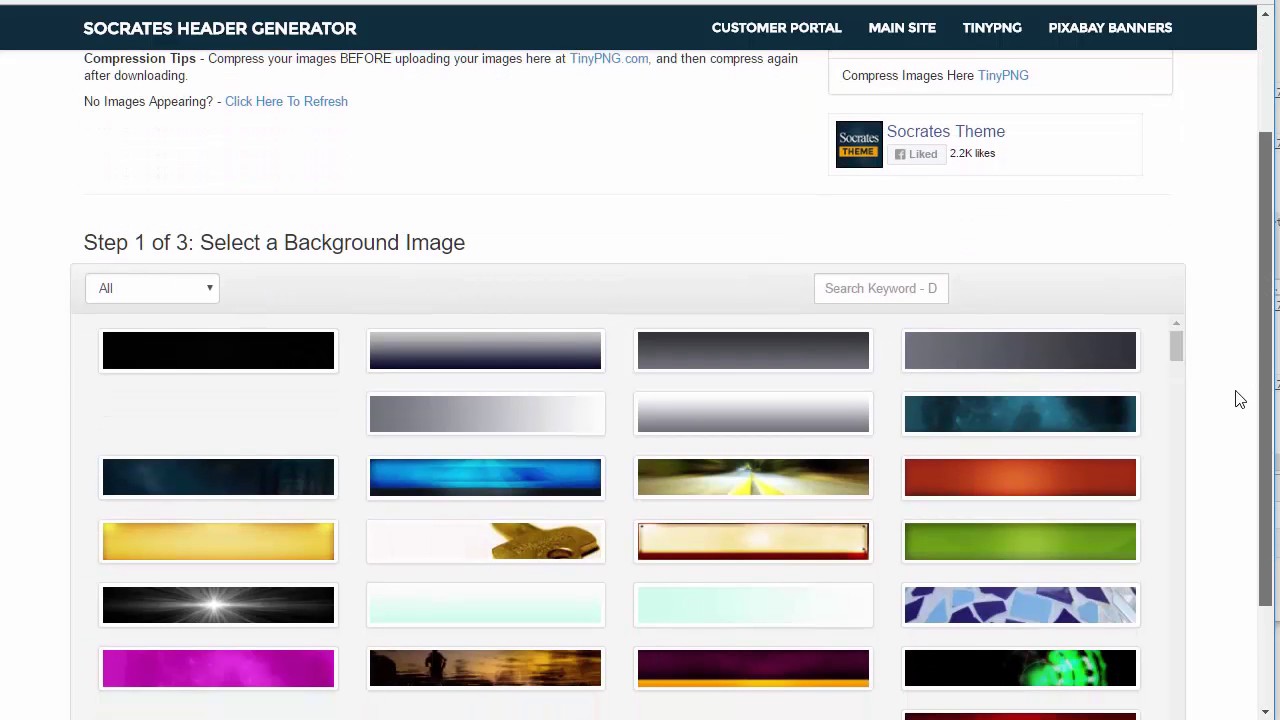Open Pixabay Banners in the top navigation

(x=1110, y=28)
